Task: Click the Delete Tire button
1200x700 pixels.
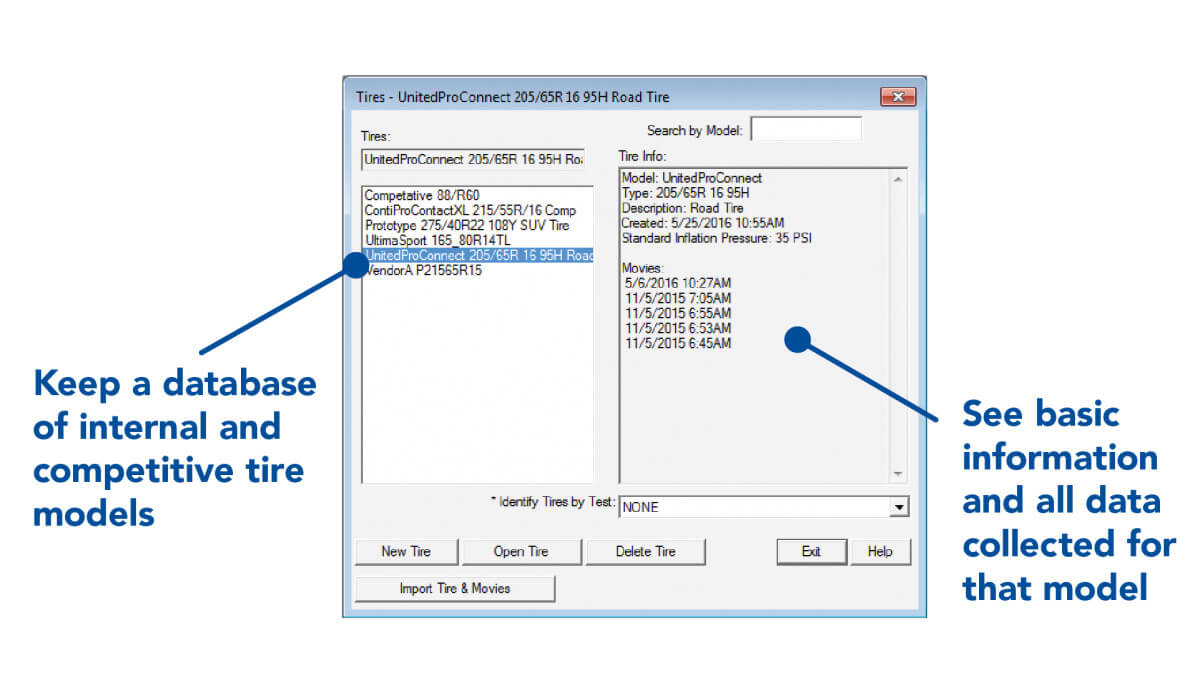Action: pos(645,551)
